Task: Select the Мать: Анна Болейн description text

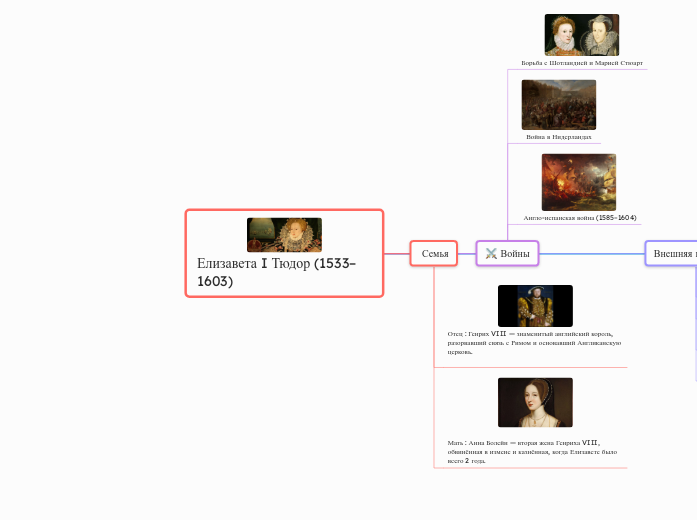Action: point(533,452)
